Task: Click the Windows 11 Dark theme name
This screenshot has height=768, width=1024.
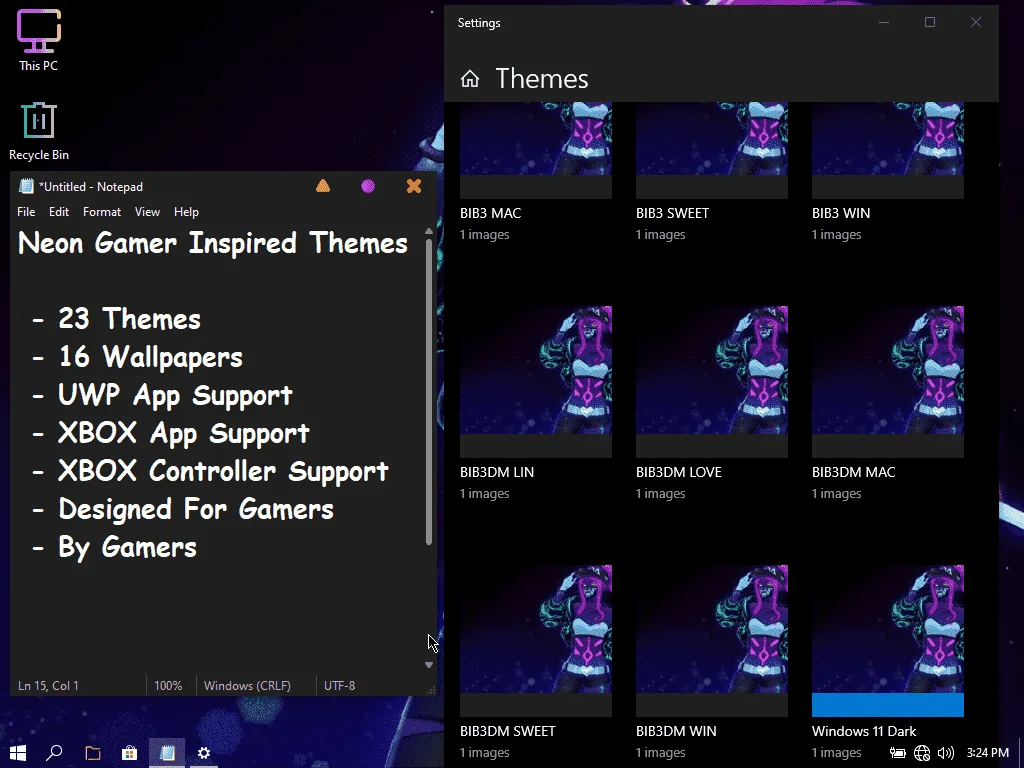Action: [864, 731]
